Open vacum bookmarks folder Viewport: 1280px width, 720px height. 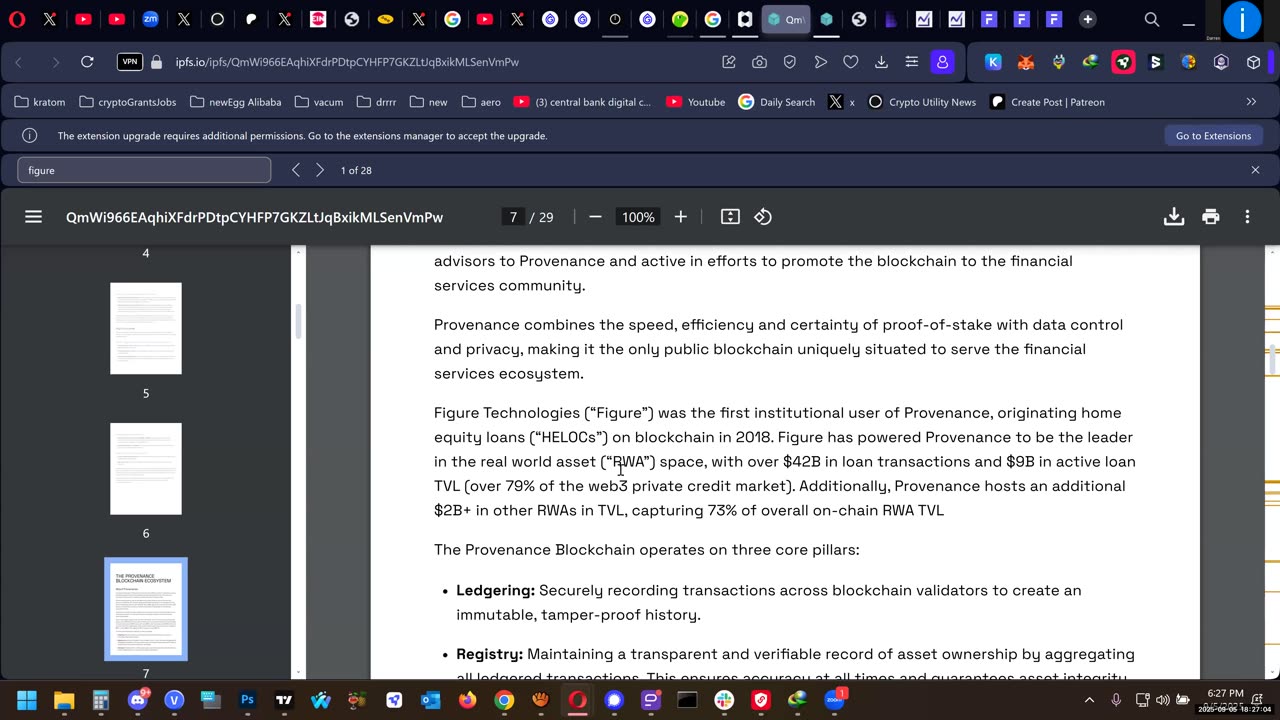(x=319, y=102)
